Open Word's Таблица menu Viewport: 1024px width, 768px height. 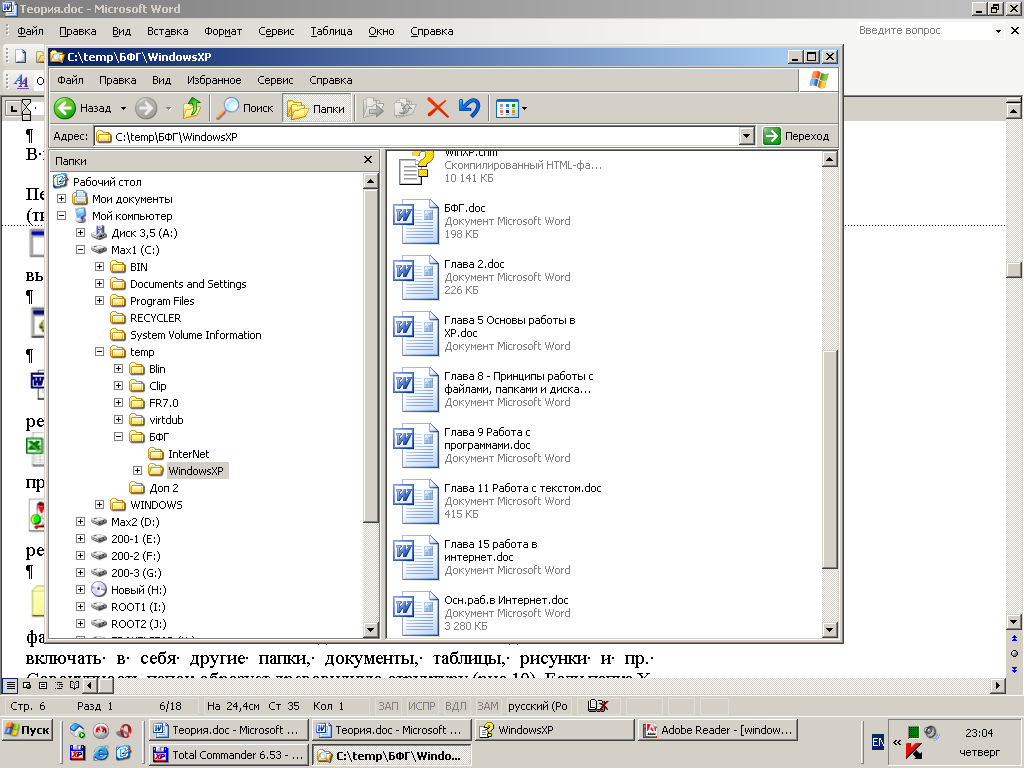pyautogui.click(x=331, y=31)
